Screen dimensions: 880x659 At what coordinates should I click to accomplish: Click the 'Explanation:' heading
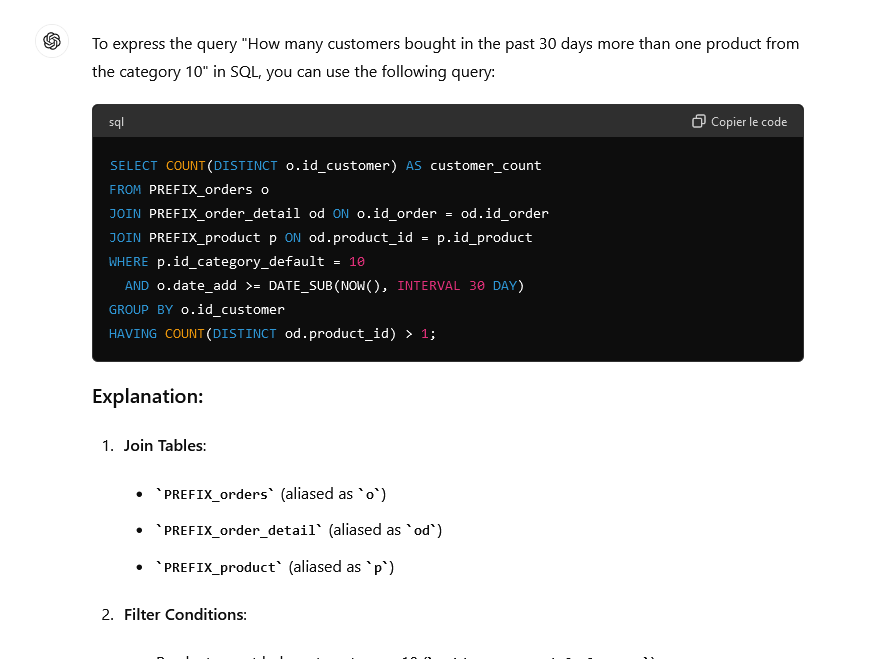point(148,396)
